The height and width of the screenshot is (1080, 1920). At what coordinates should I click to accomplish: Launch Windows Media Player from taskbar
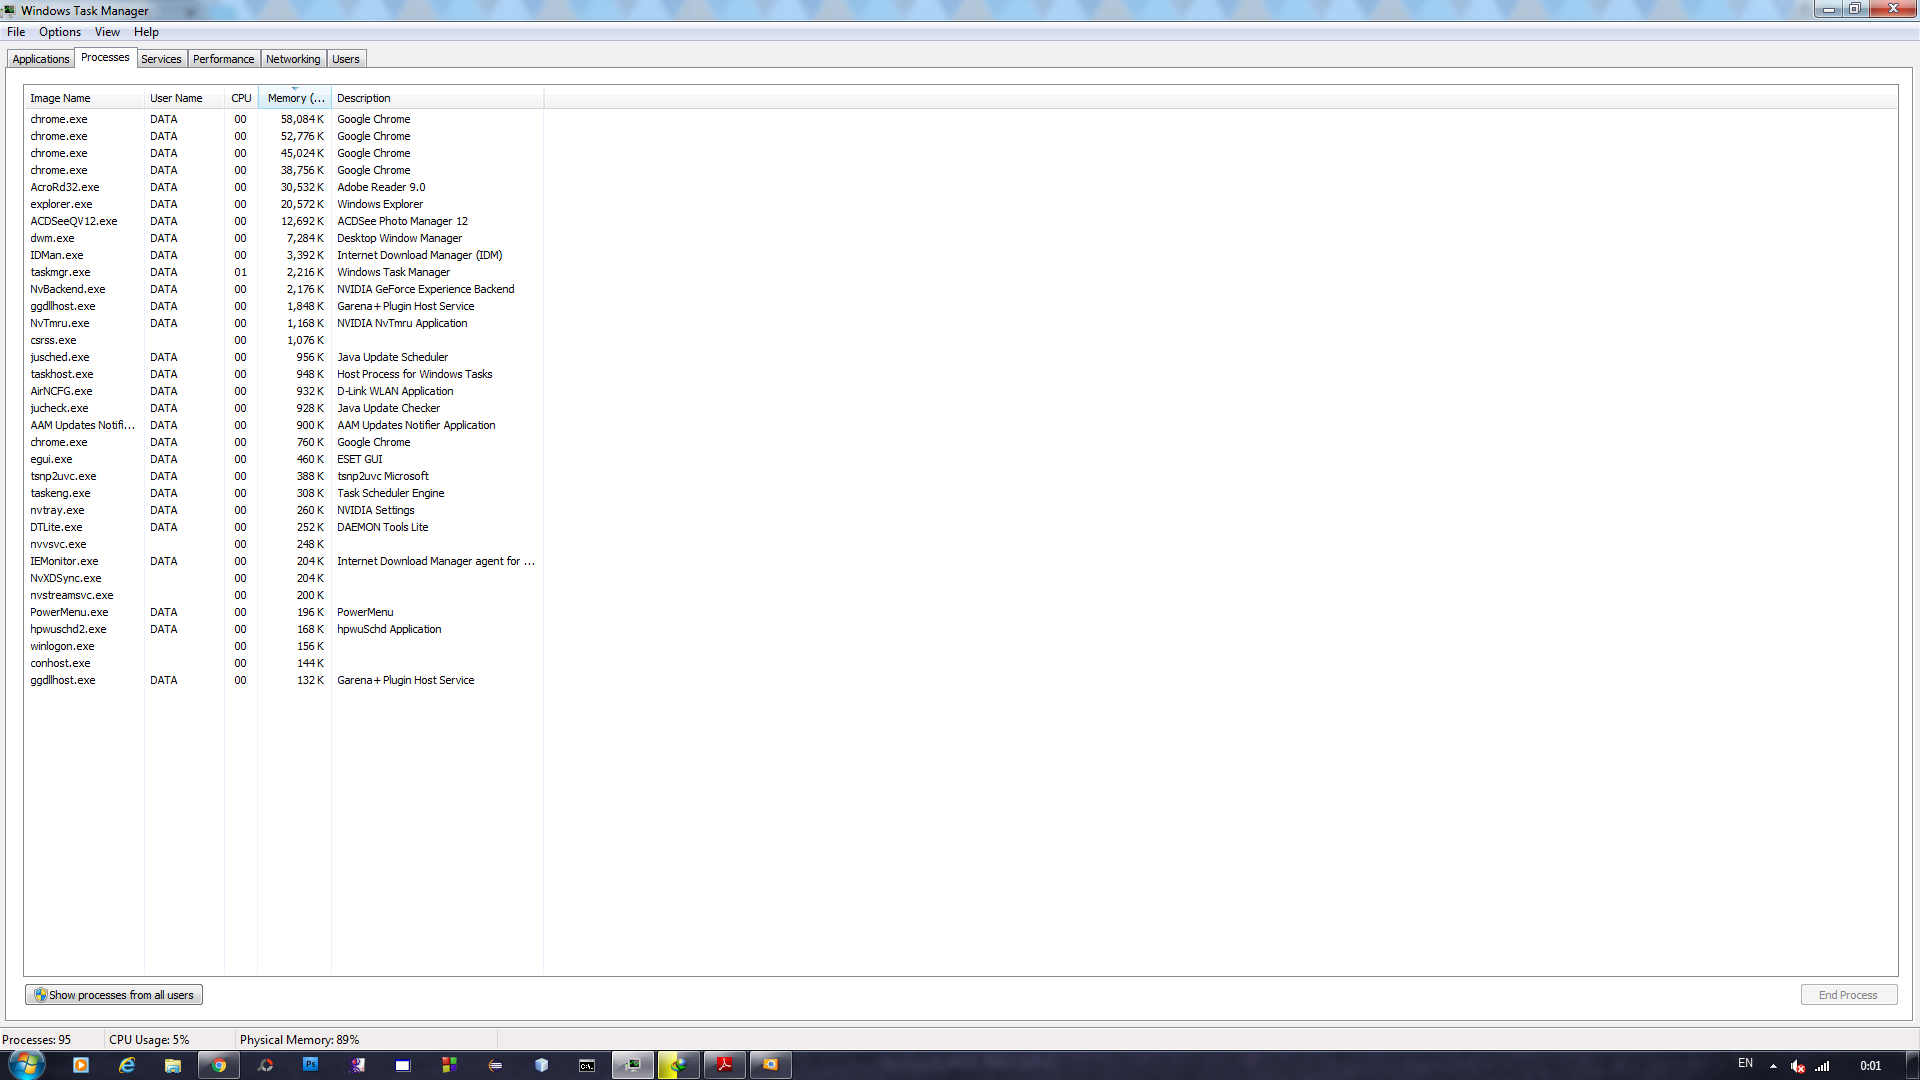81,1065
